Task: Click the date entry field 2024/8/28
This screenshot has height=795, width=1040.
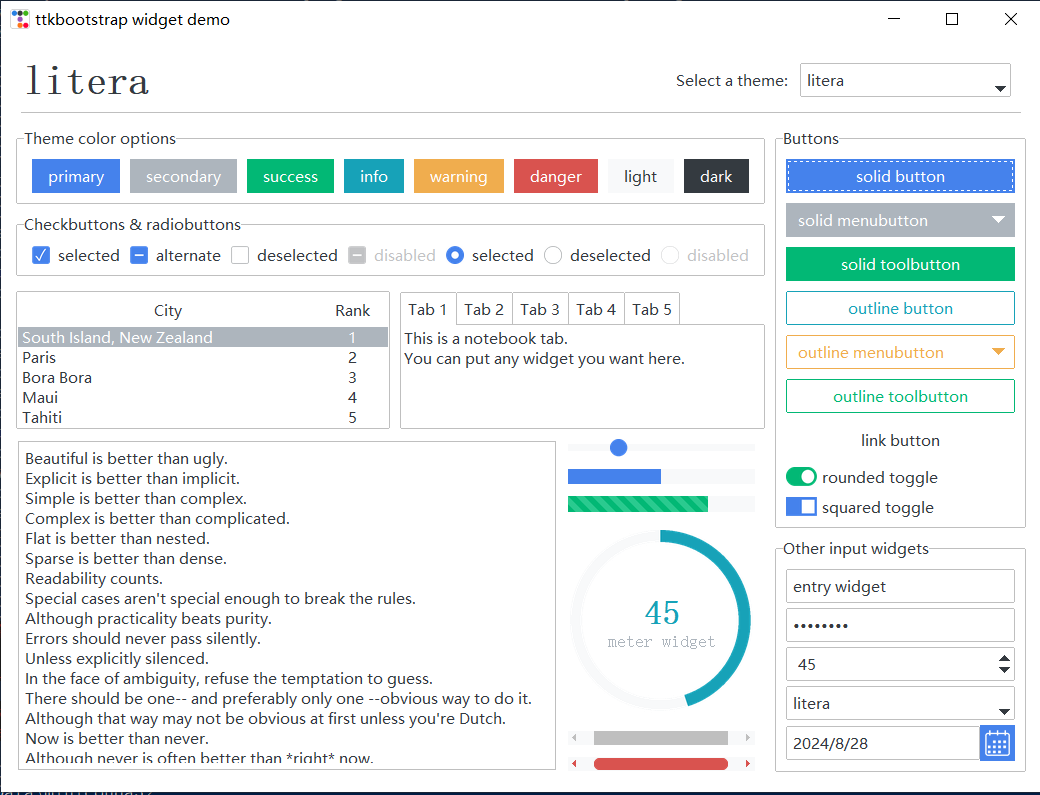Action: [883, 743]
